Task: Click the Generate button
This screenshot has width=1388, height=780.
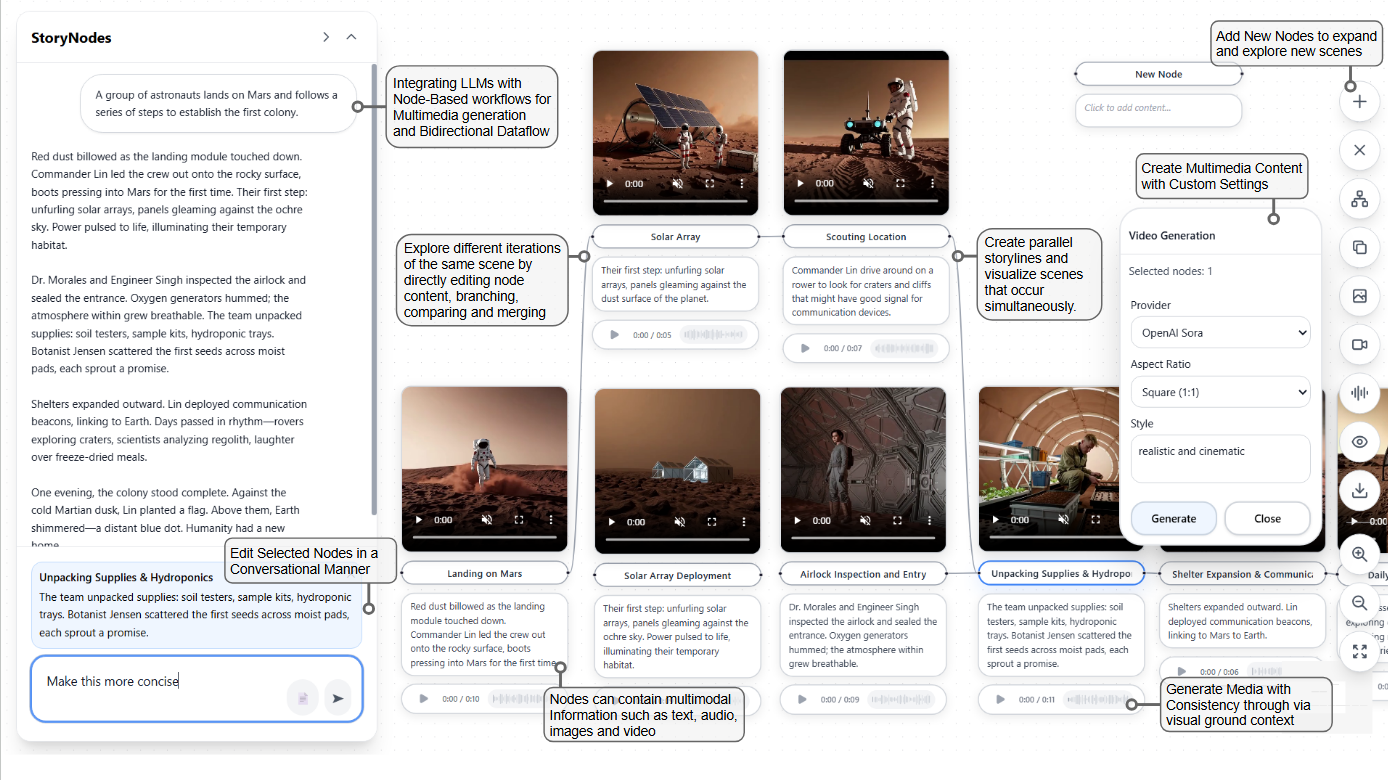Action: pos(1173,518)
